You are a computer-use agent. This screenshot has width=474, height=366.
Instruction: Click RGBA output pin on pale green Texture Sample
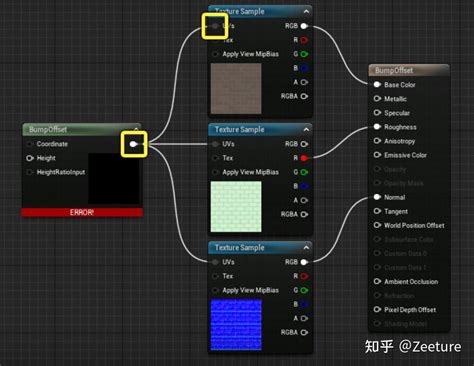304,214
